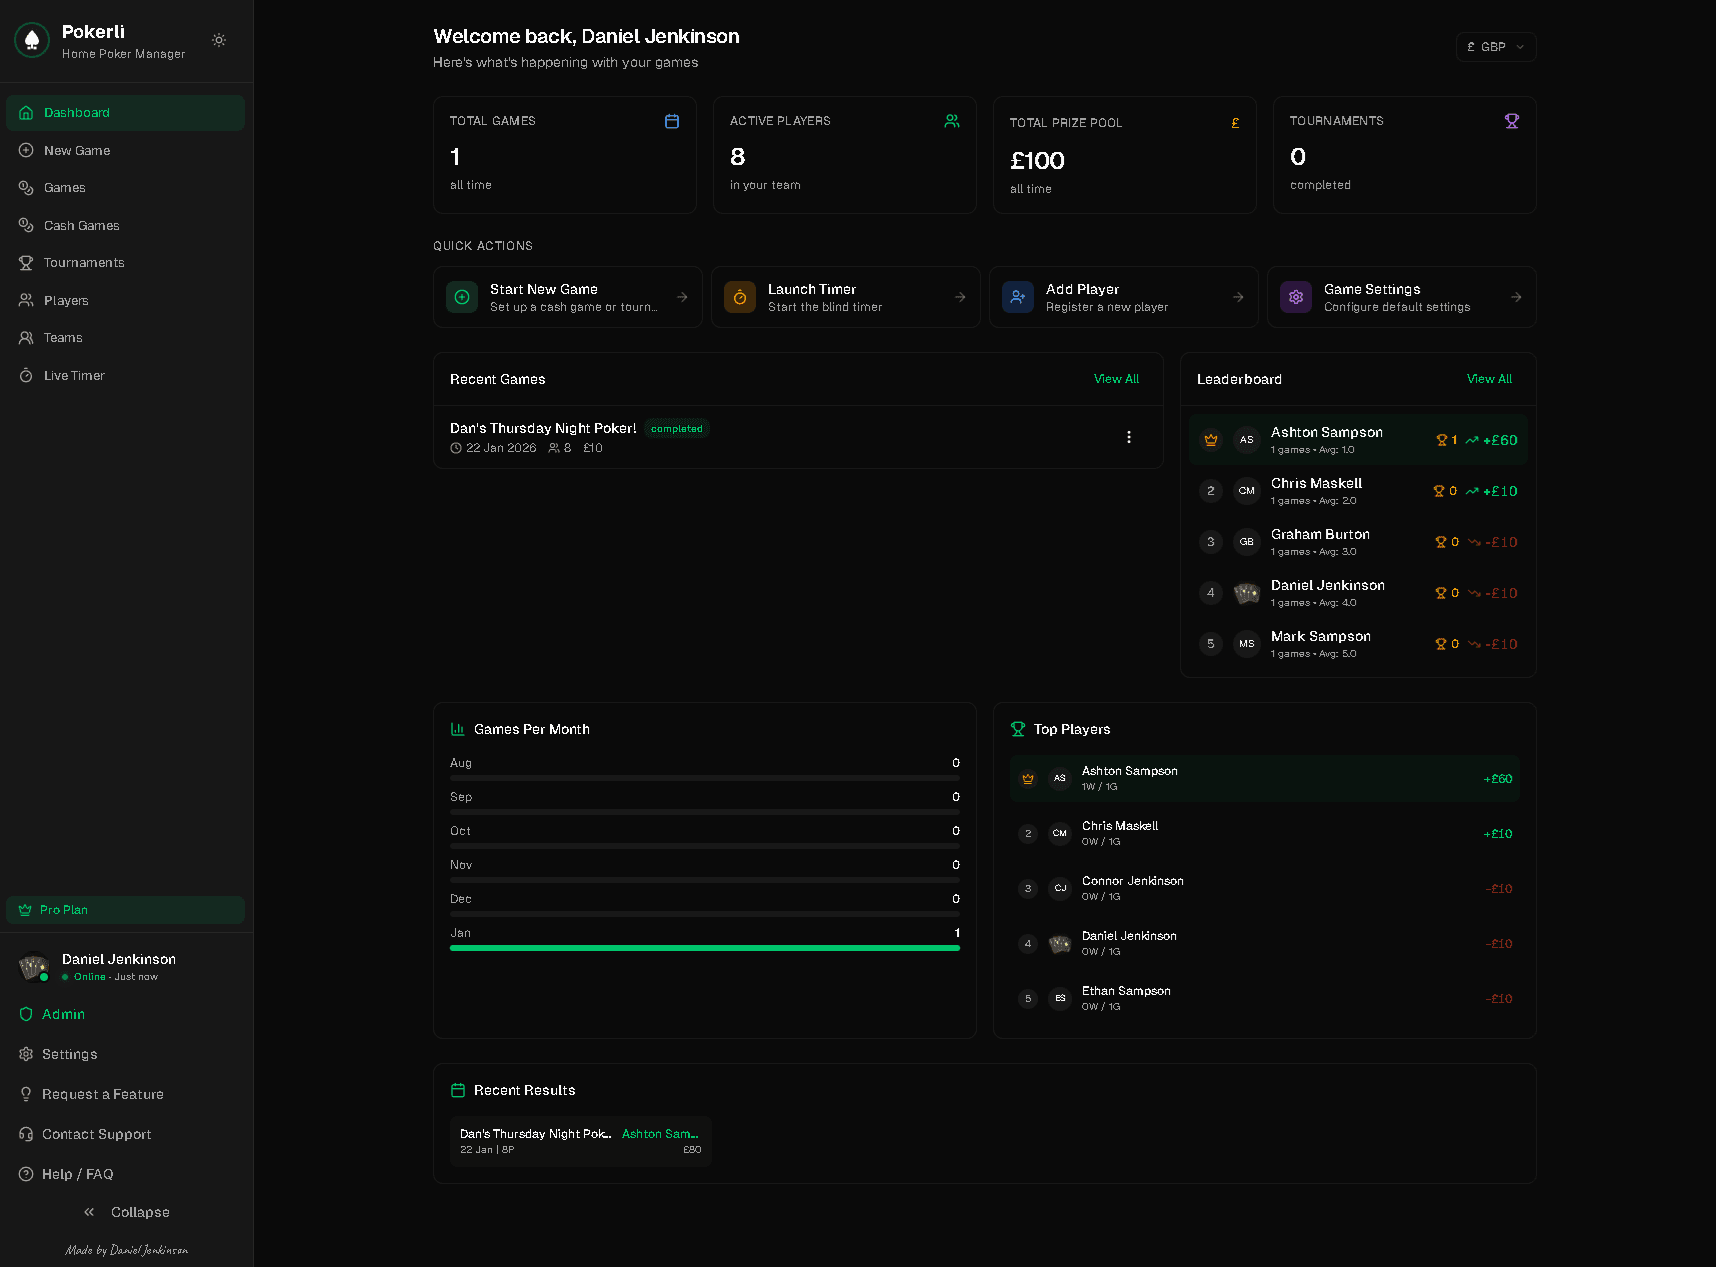Collapse the sidebar

[125, 1211]
